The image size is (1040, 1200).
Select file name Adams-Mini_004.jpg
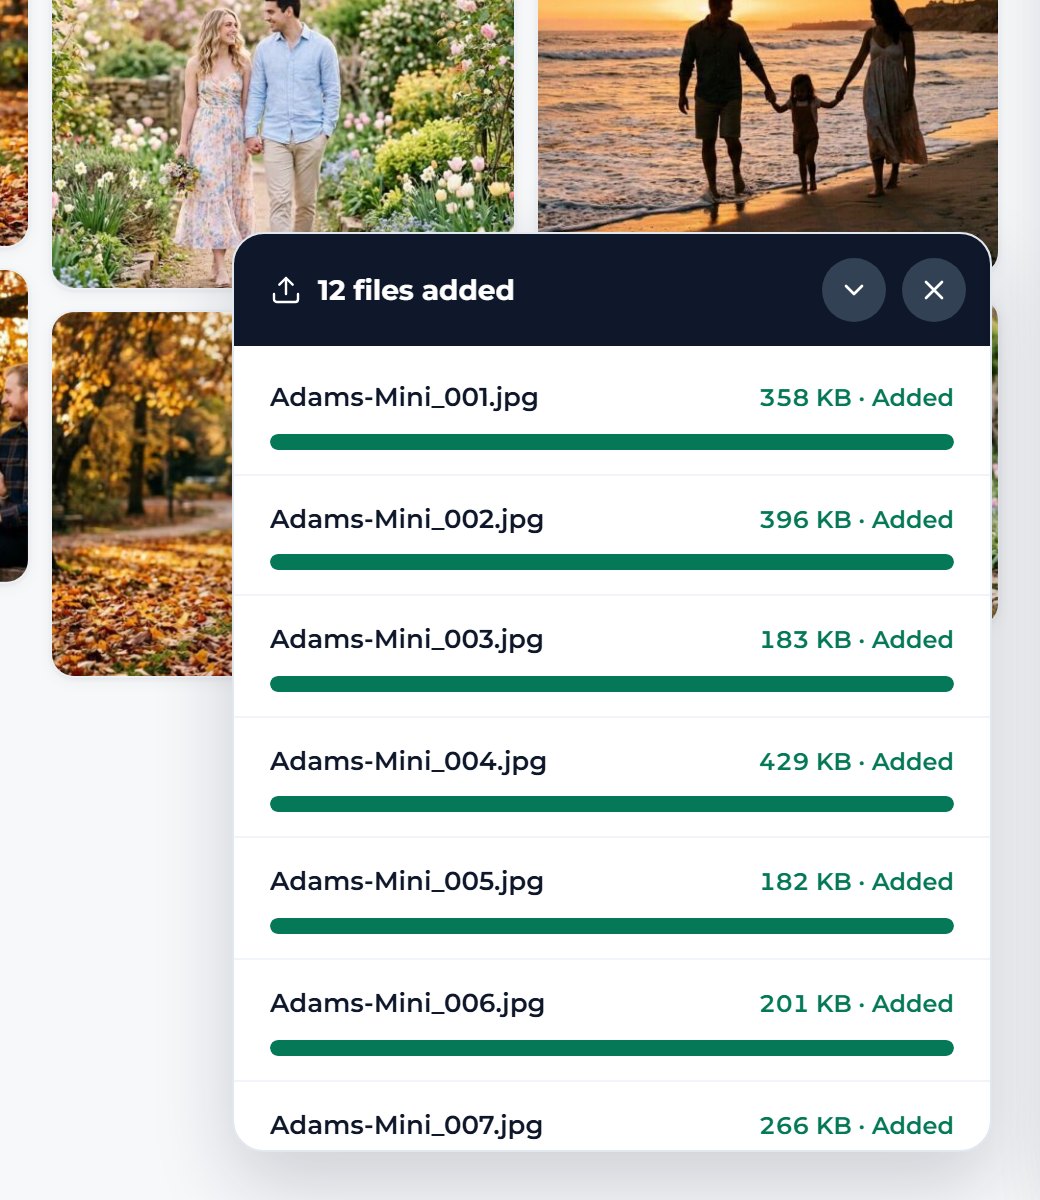pyautogui.click(x=408, y=762)
